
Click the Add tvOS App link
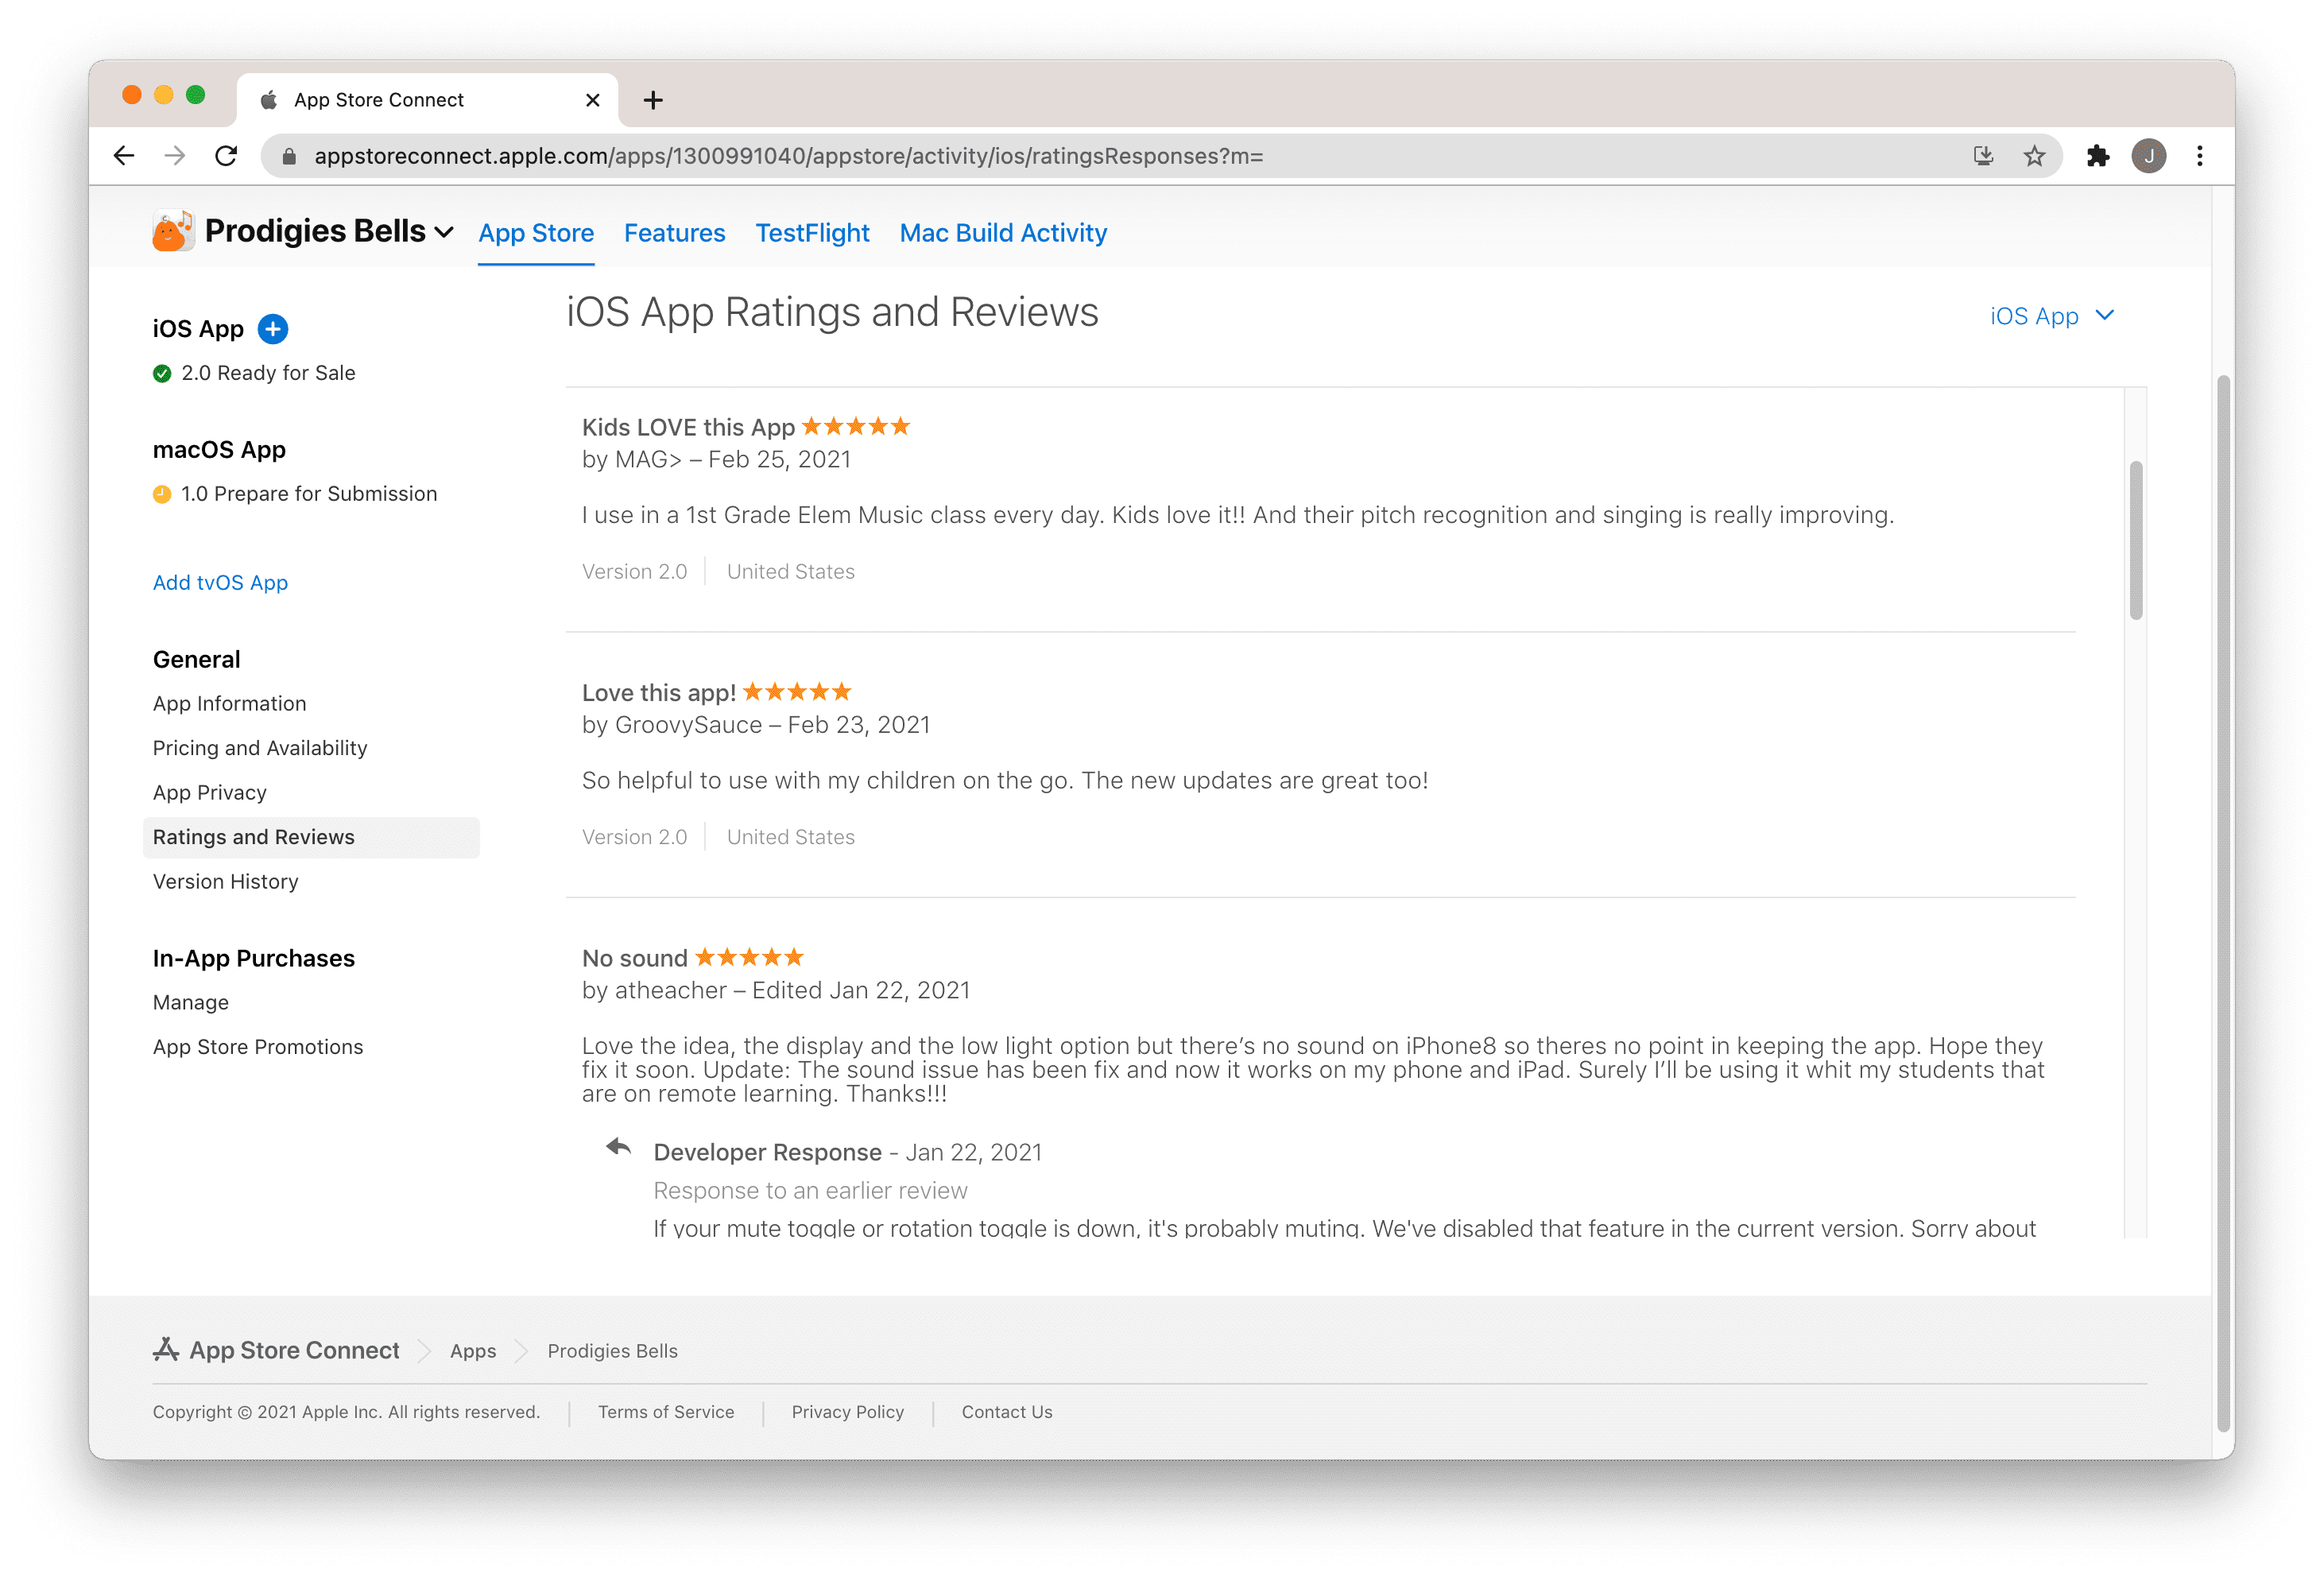pyautogui.click(x=220, y=583)
